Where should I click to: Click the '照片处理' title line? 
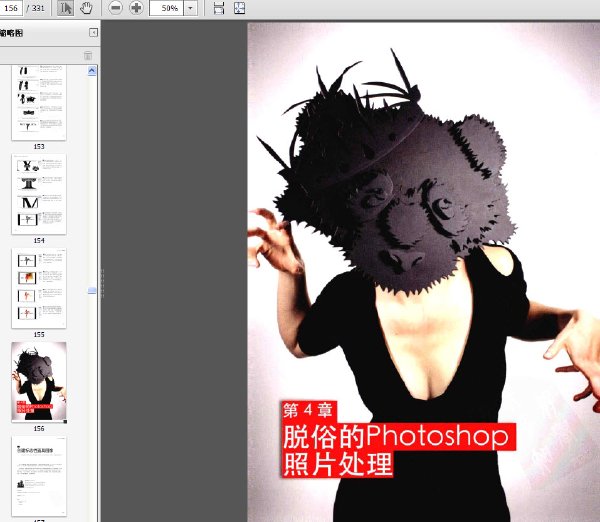pos(338,464)
